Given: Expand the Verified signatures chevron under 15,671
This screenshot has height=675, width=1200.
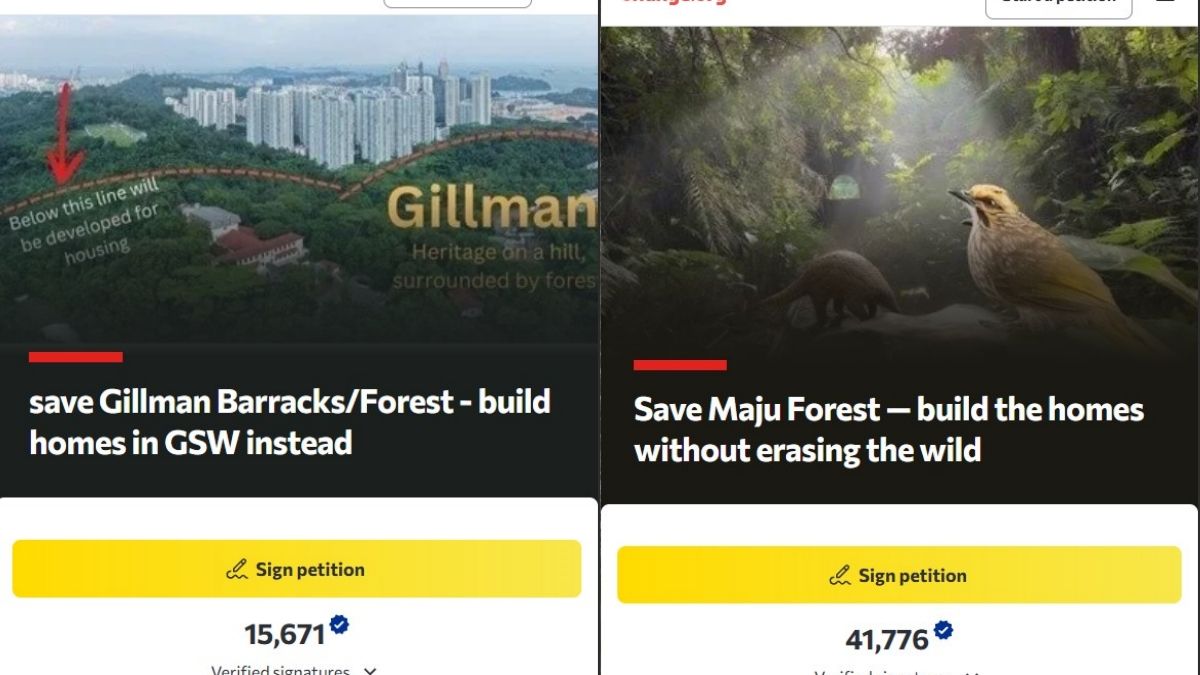Looking at the screenshot, I should coord(370,671).
